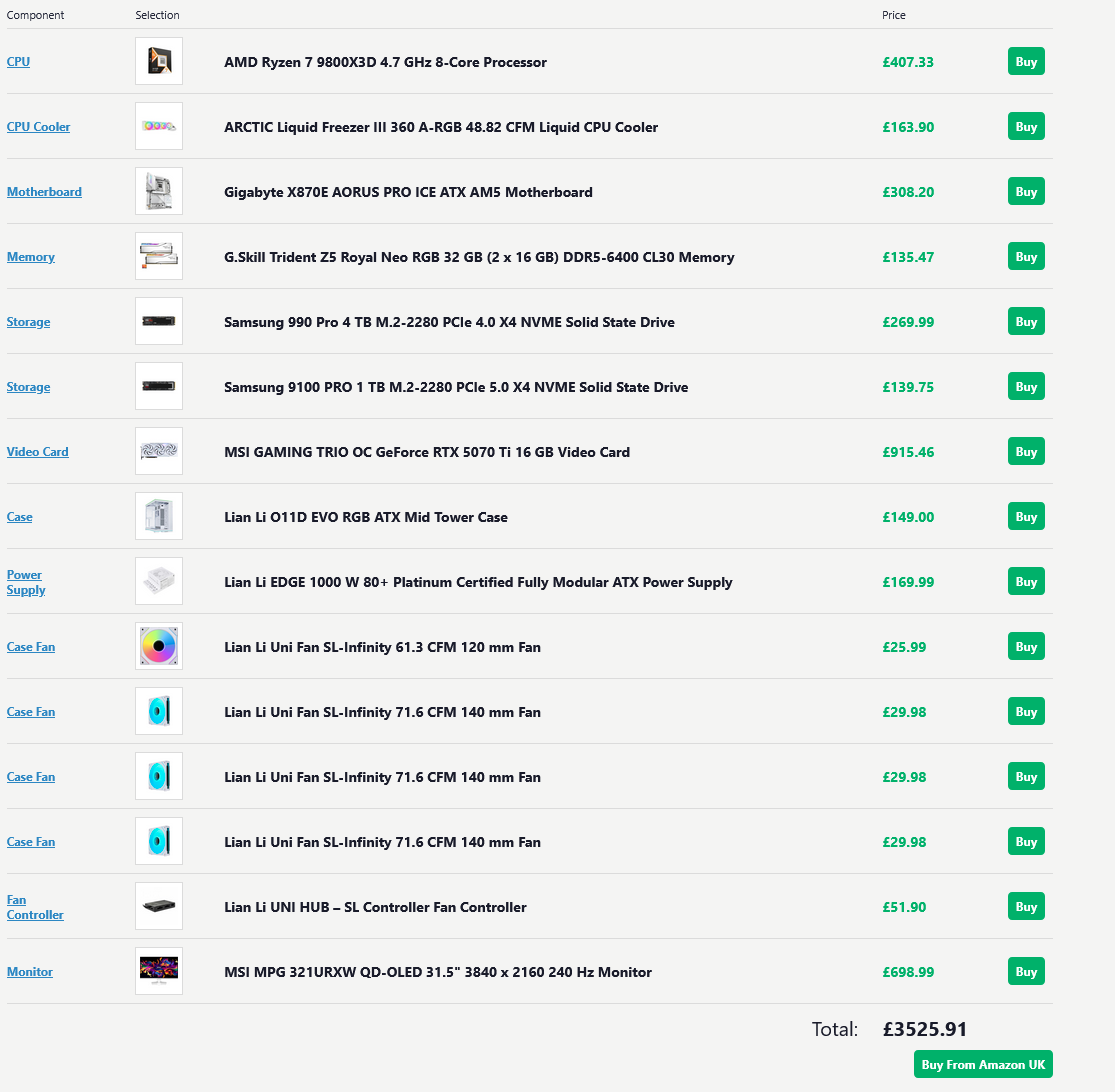Select the Lian Li UNI HUB controller name
1115x1092 pixels.
[375, 907]
